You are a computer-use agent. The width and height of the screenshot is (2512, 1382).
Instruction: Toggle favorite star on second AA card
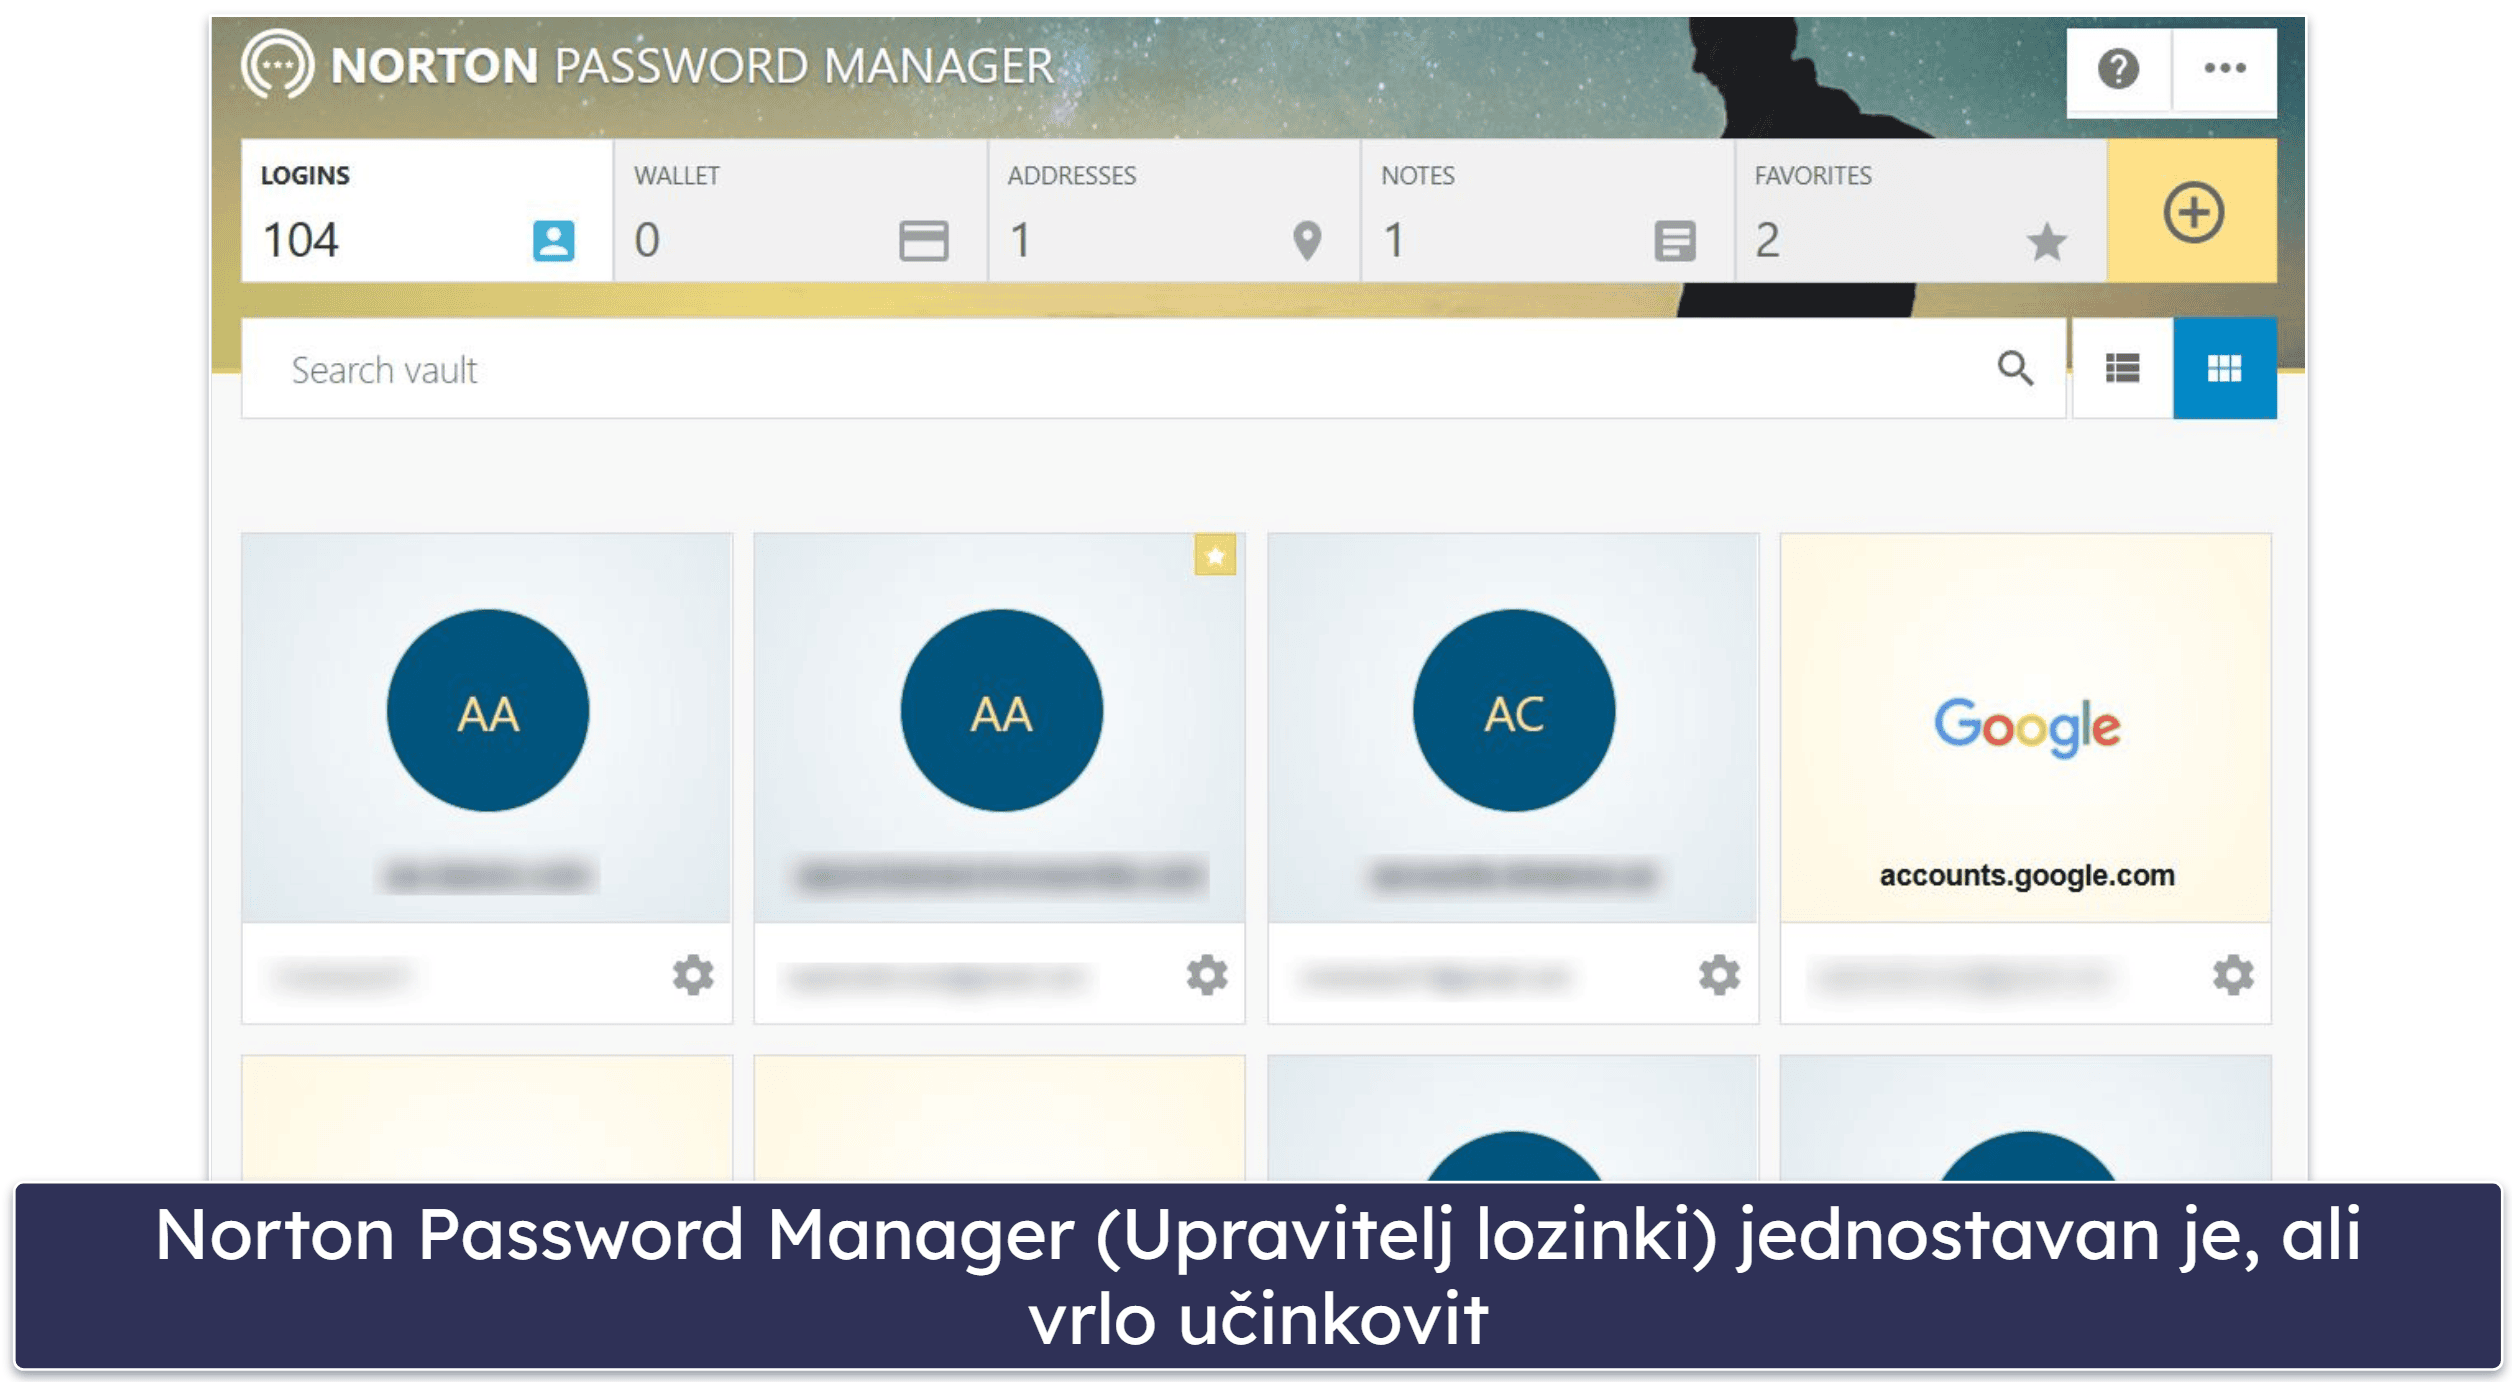[1215, 555]
